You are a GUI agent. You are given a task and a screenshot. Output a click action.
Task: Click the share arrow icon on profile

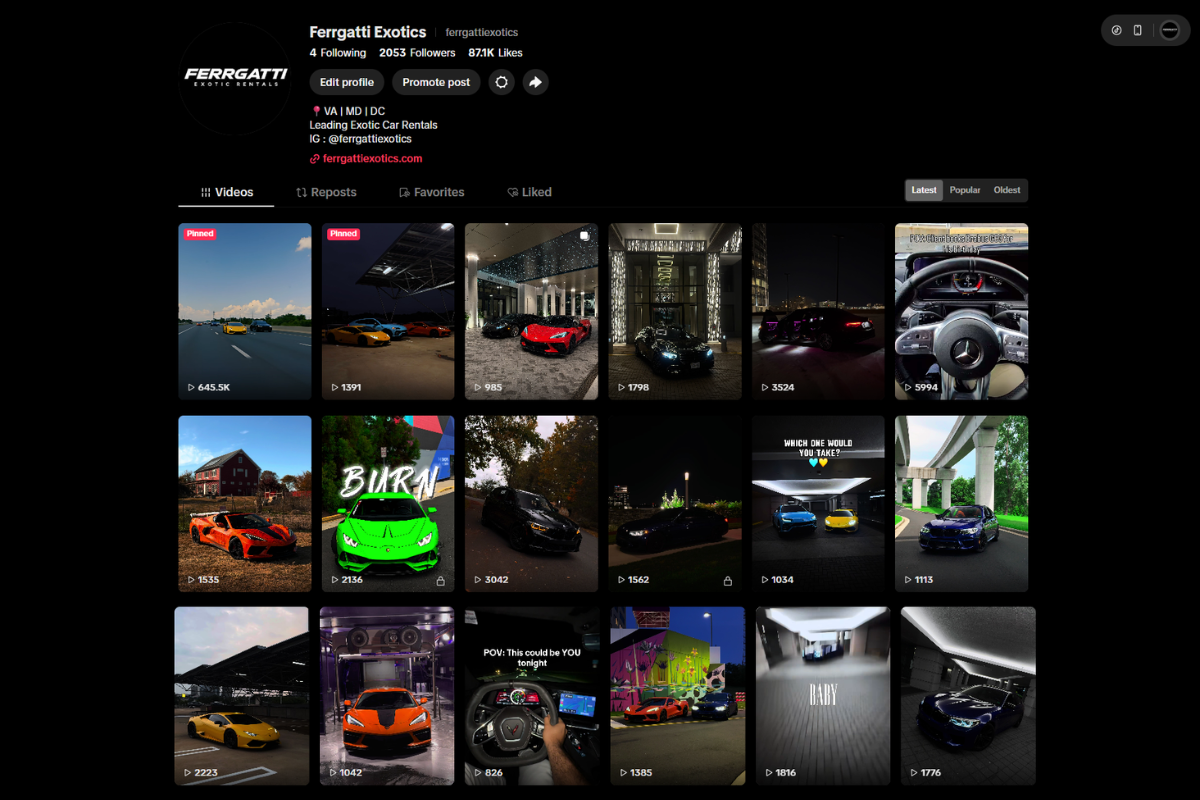[x=535, y=82]
